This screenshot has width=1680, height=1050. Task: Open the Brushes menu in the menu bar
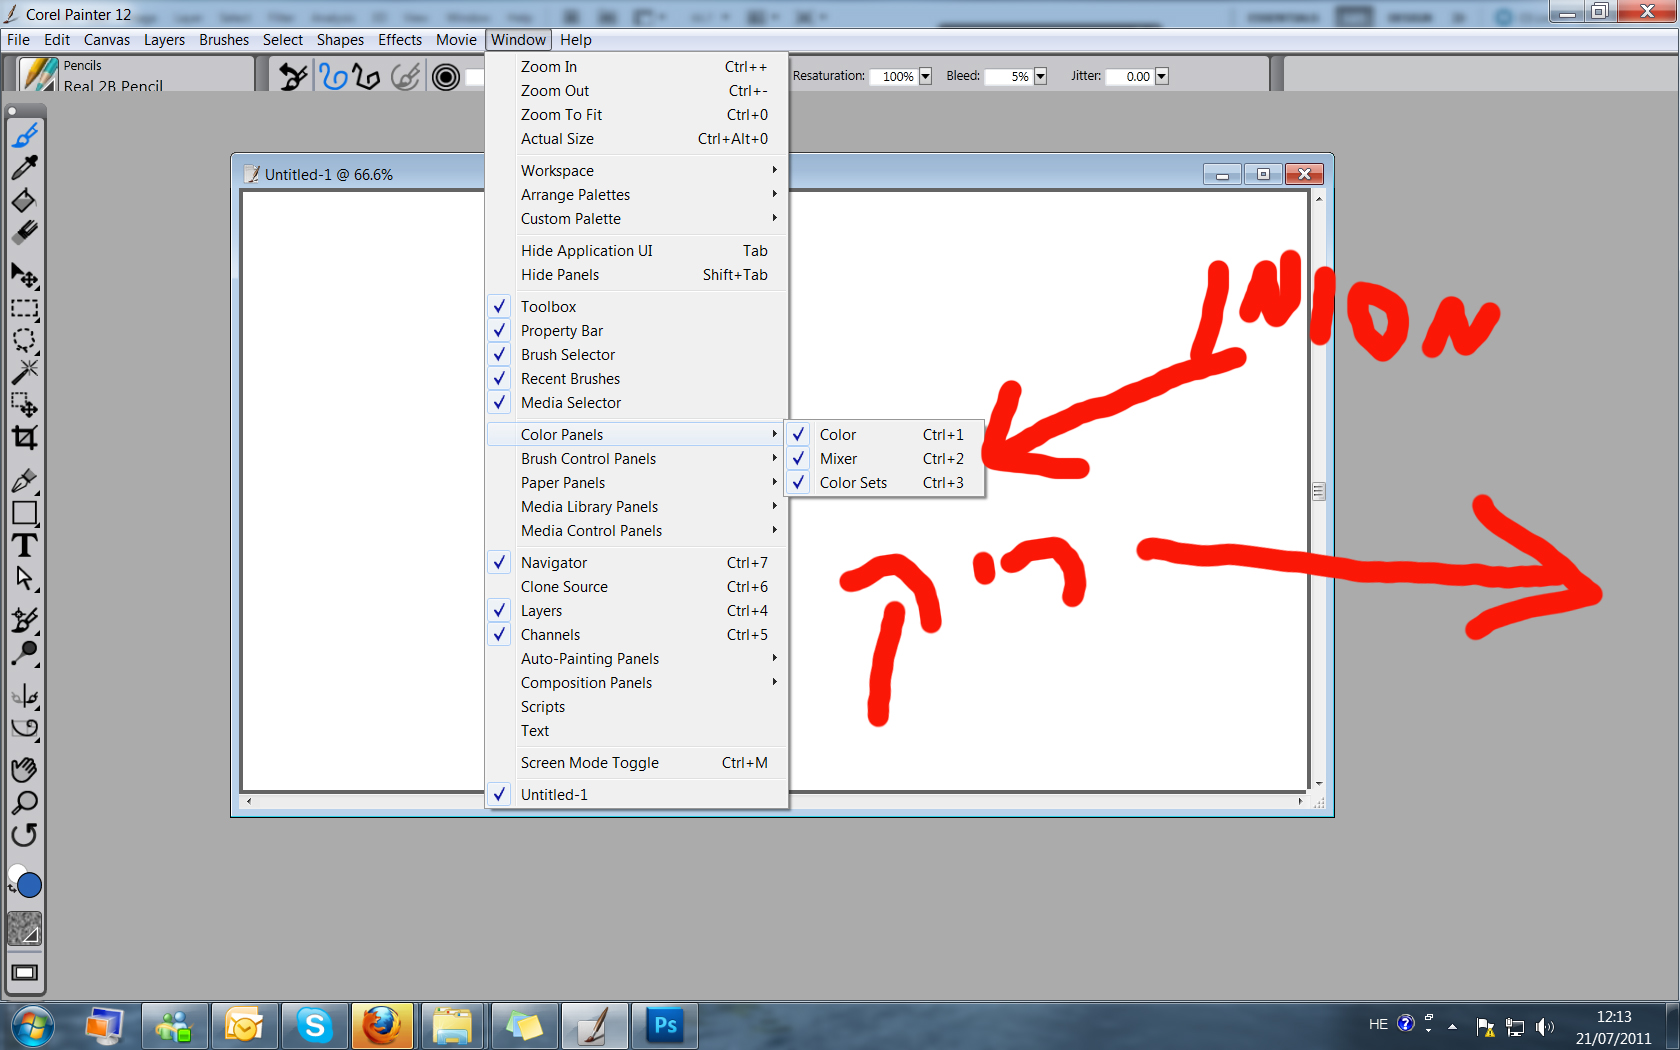coord(224,40)
